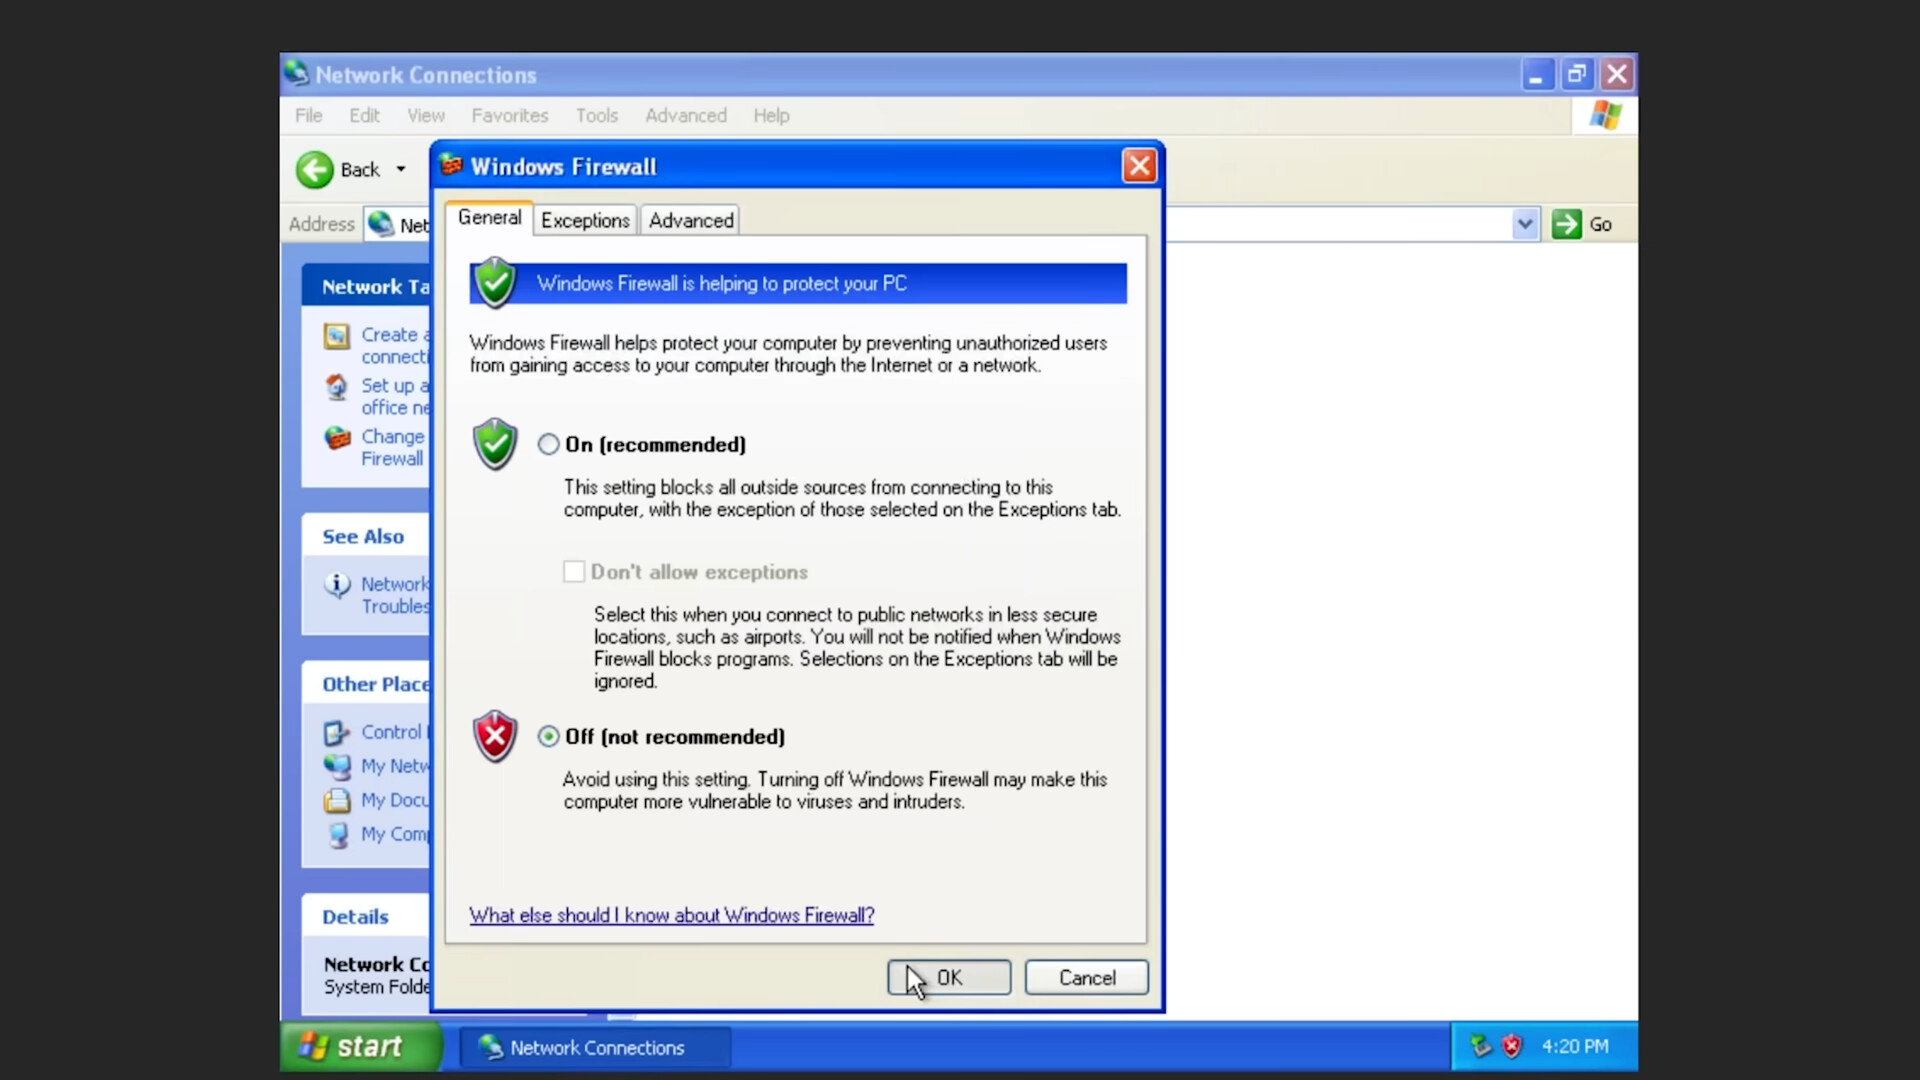Open the Help menu
The height and width of the screenshot is (1080, 1920).
(x=771, y=115)
